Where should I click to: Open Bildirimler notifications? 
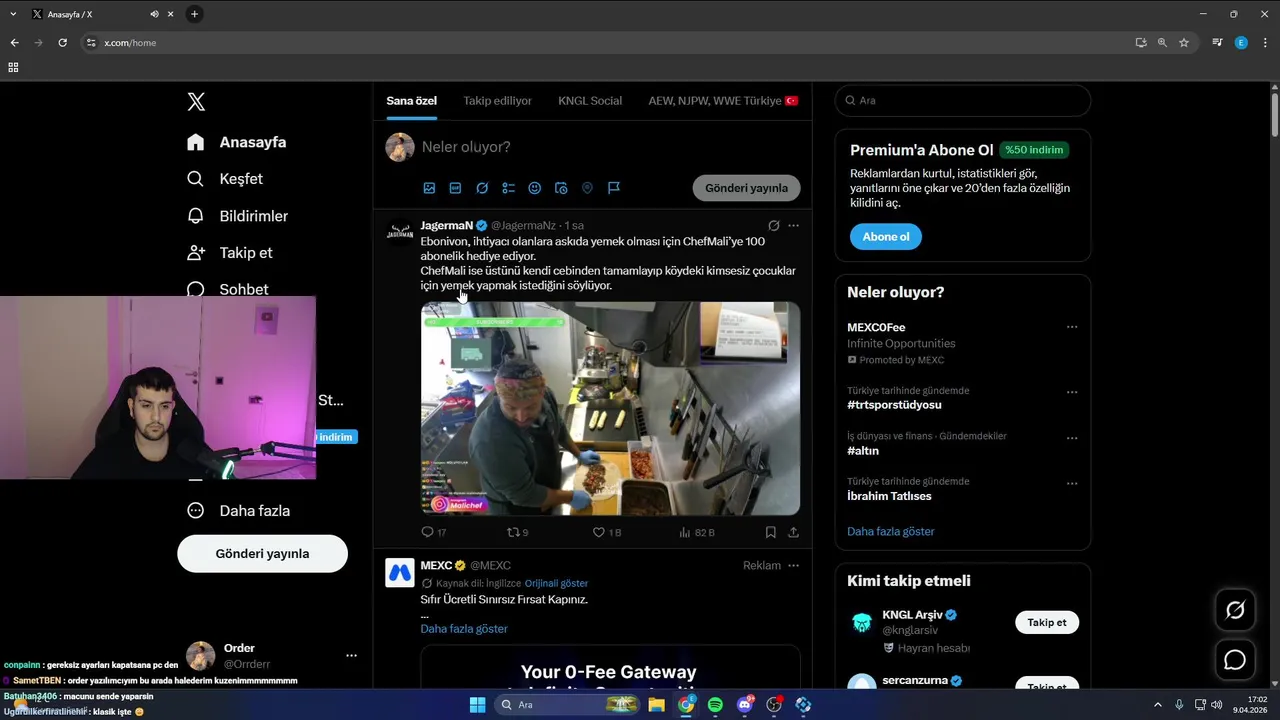238,216
